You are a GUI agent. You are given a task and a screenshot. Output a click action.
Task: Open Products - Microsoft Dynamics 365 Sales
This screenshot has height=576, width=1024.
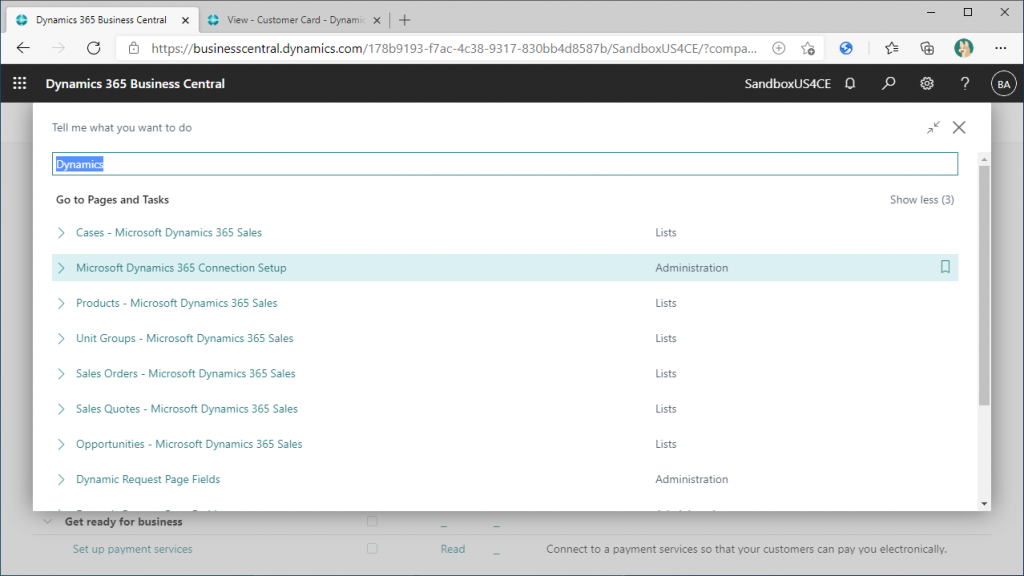pyautogui.click(x=176, y=303)
